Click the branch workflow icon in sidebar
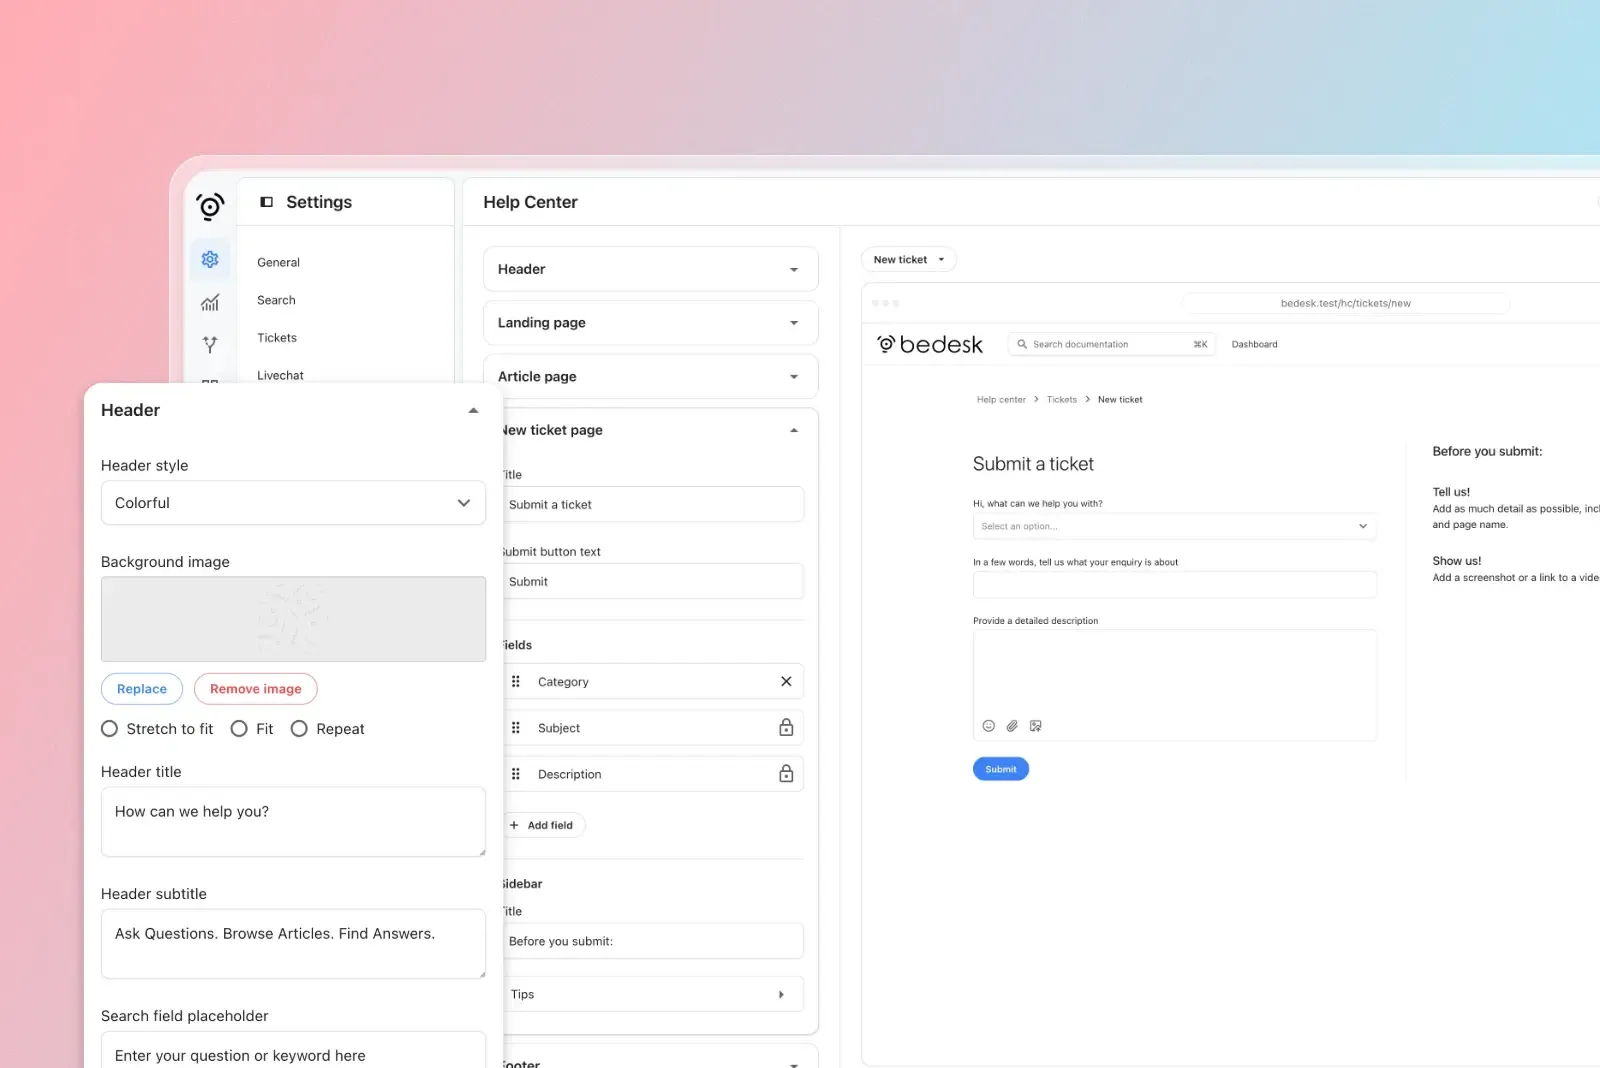The image size is (1600, 1068). 210,345
